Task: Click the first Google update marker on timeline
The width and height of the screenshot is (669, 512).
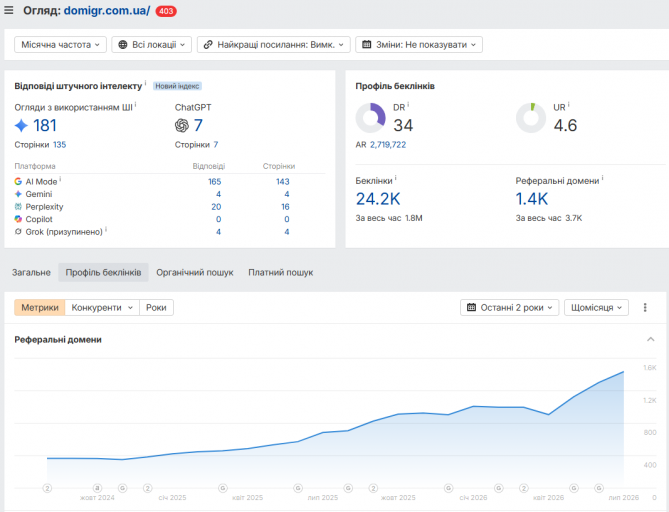Action: pyautogui.click(x=122, y=488)
